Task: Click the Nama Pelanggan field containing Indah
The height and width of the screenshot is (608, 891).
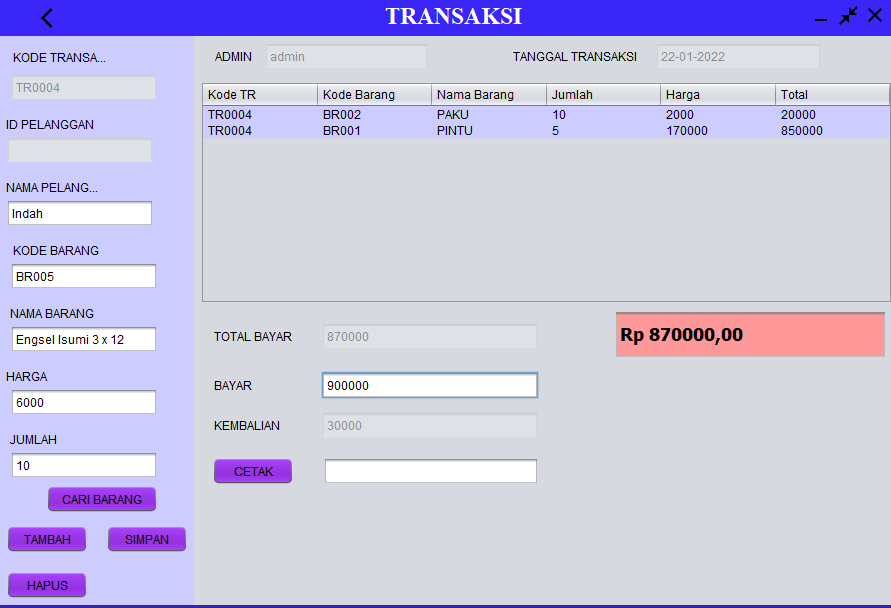Action: pos(80,213)
